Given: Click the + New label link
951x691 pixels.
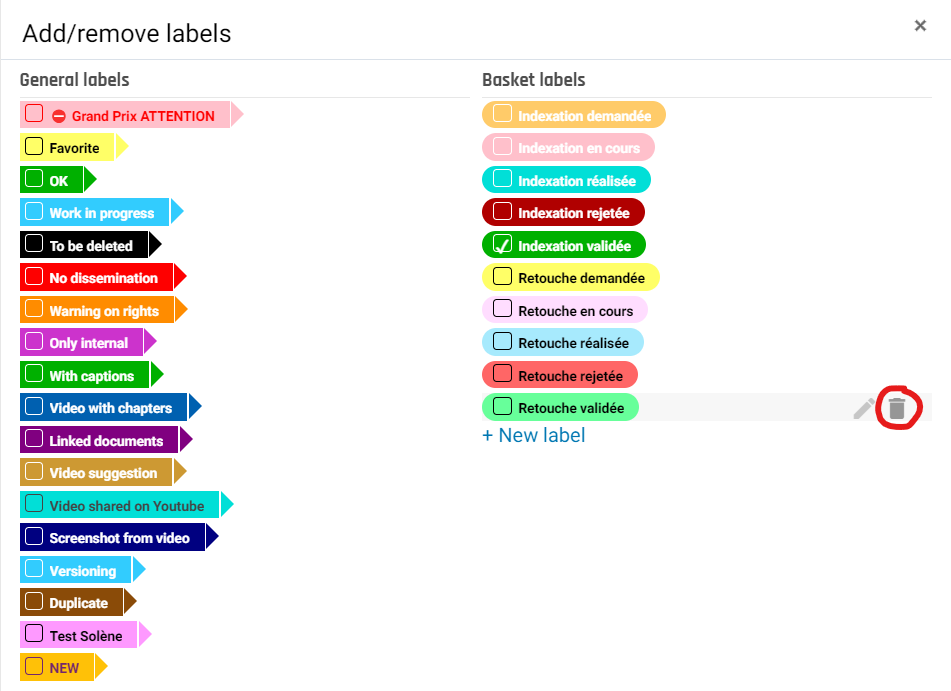Looking at the screenshot, I should (x=534, y=435).
